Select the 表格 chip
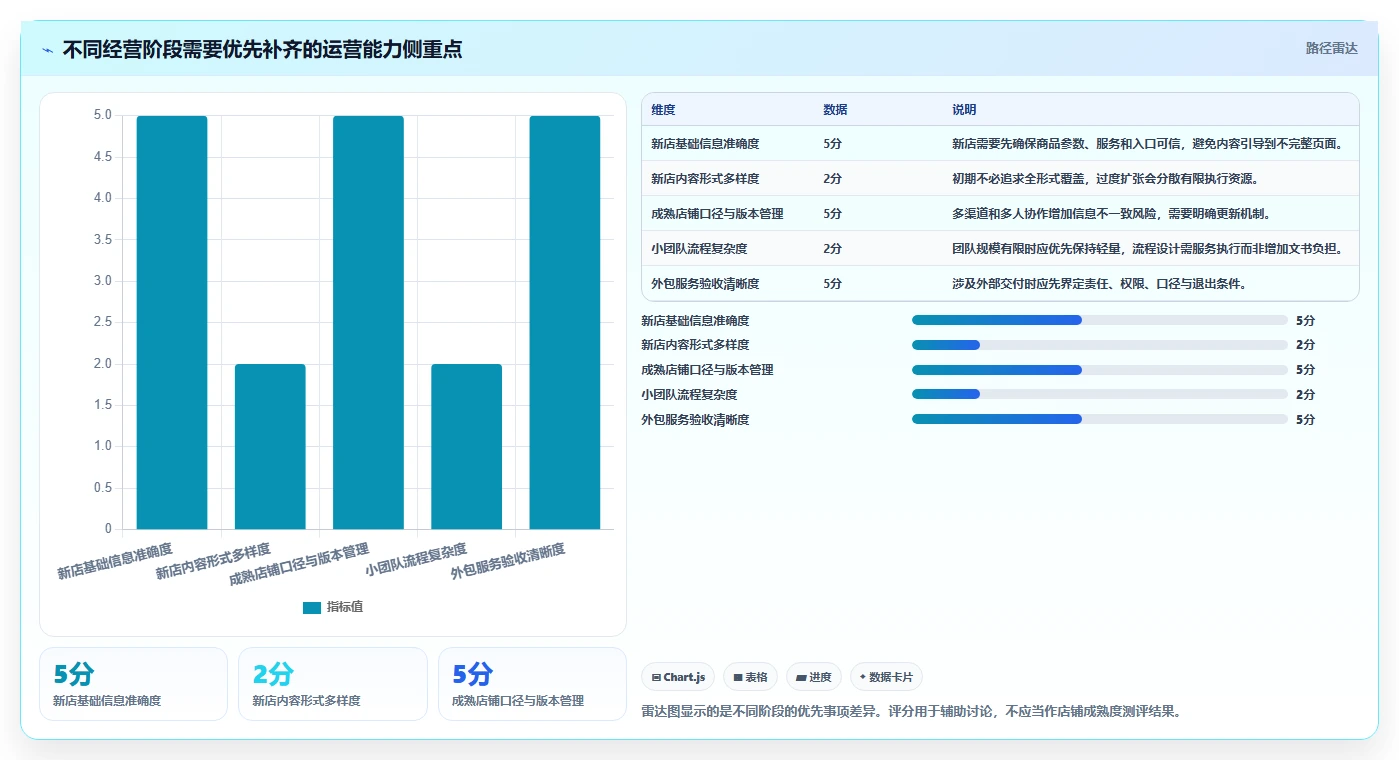This screenshot has width=1399, height=760. [x=750, y=677]
